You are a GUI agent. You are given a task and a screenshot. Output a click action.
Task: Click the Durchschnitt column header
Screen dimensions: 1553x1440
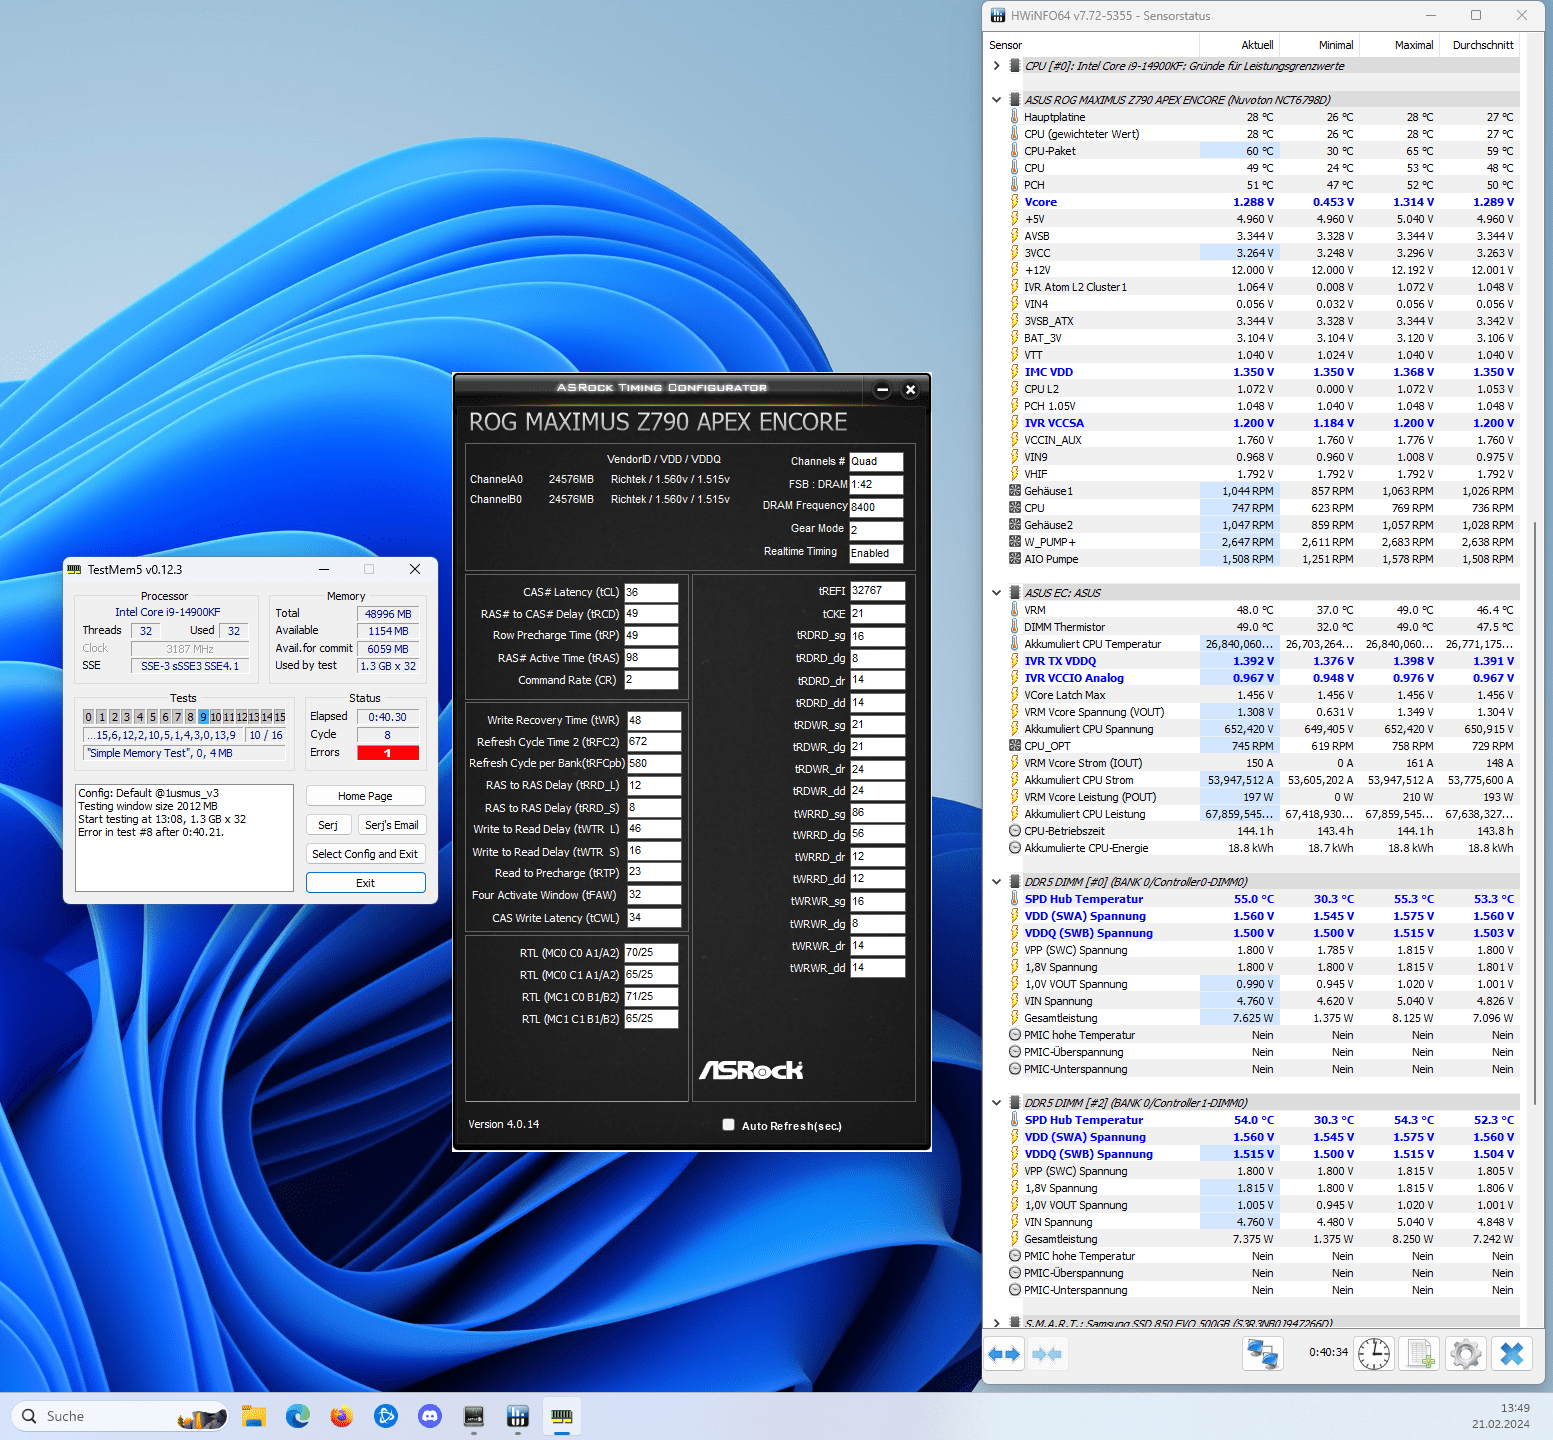point(1482,45)
